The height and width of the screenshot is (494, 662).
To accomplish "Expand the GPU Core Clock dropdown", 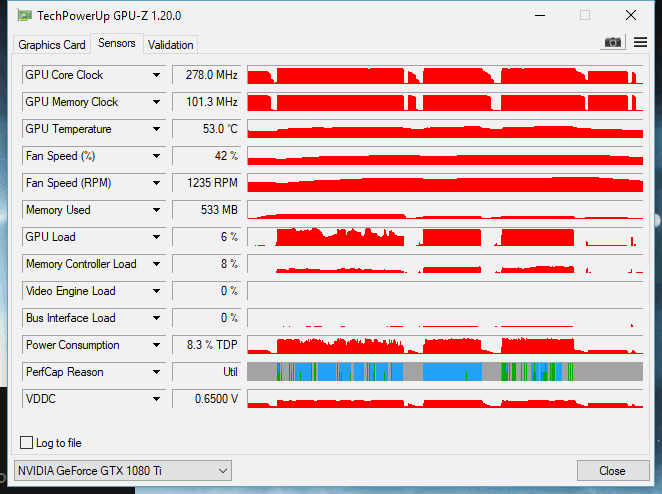I will point(157,75).
